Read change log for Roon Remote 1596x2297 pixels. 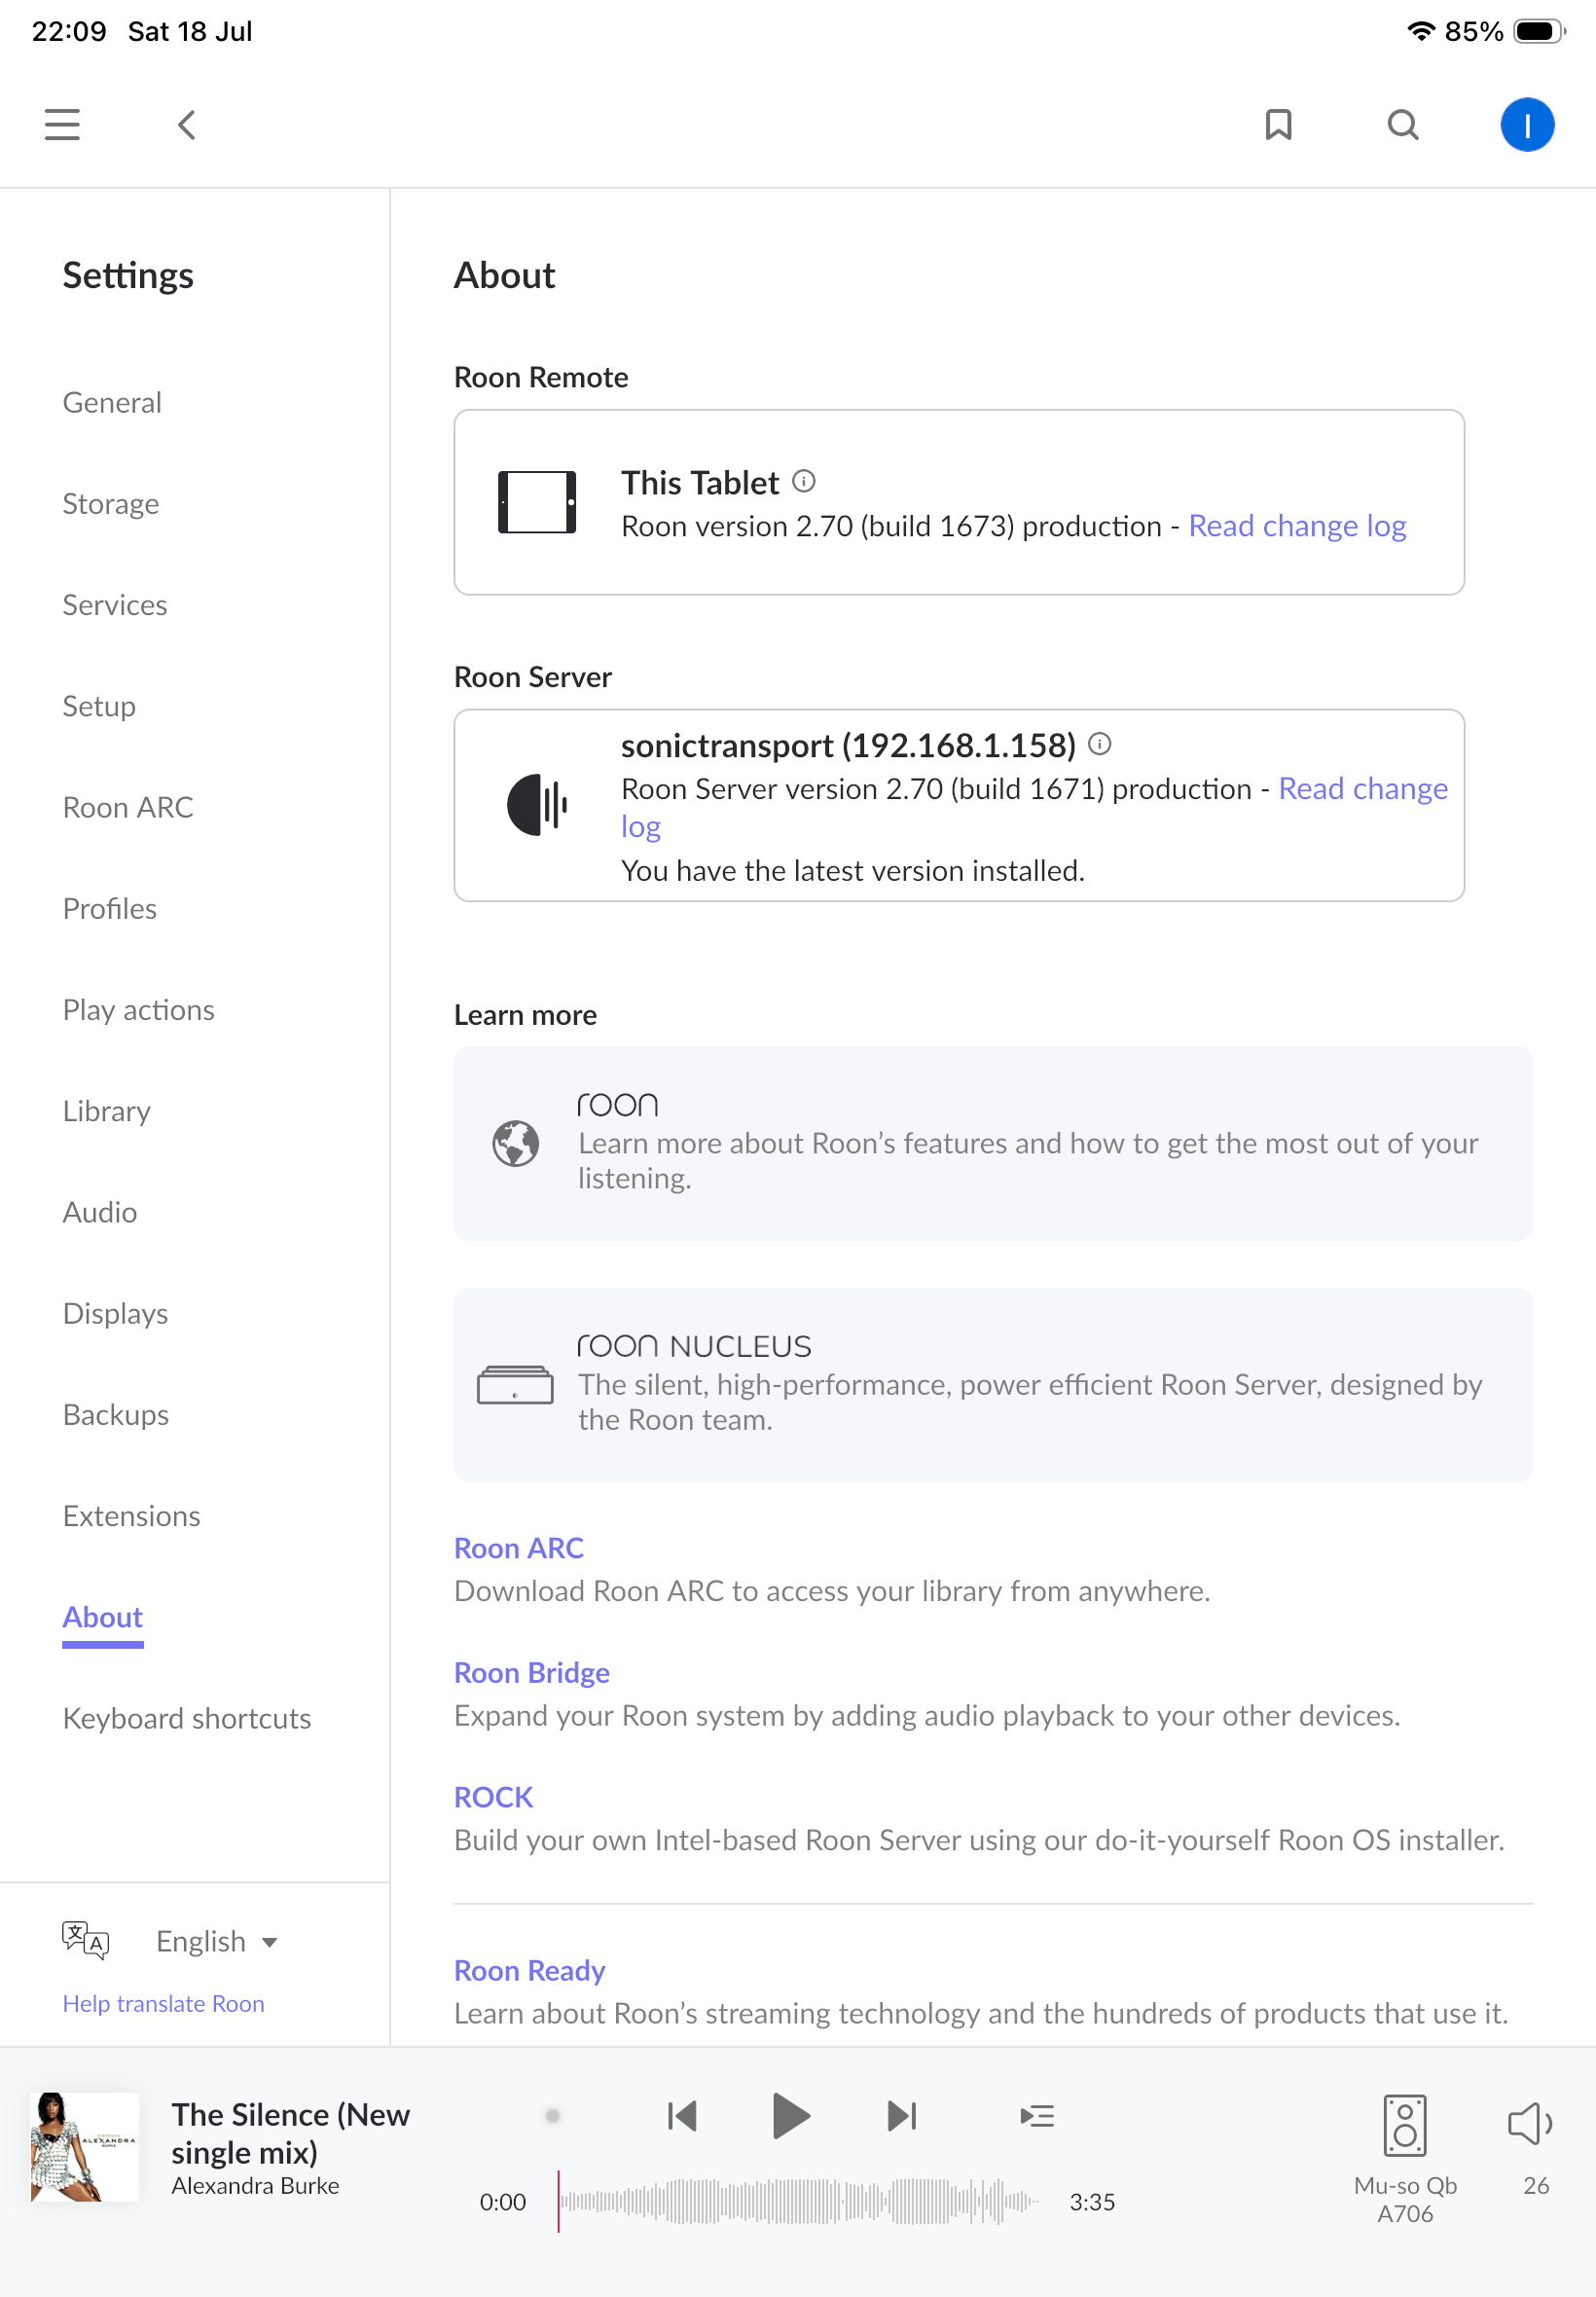tap(1297, 525)
